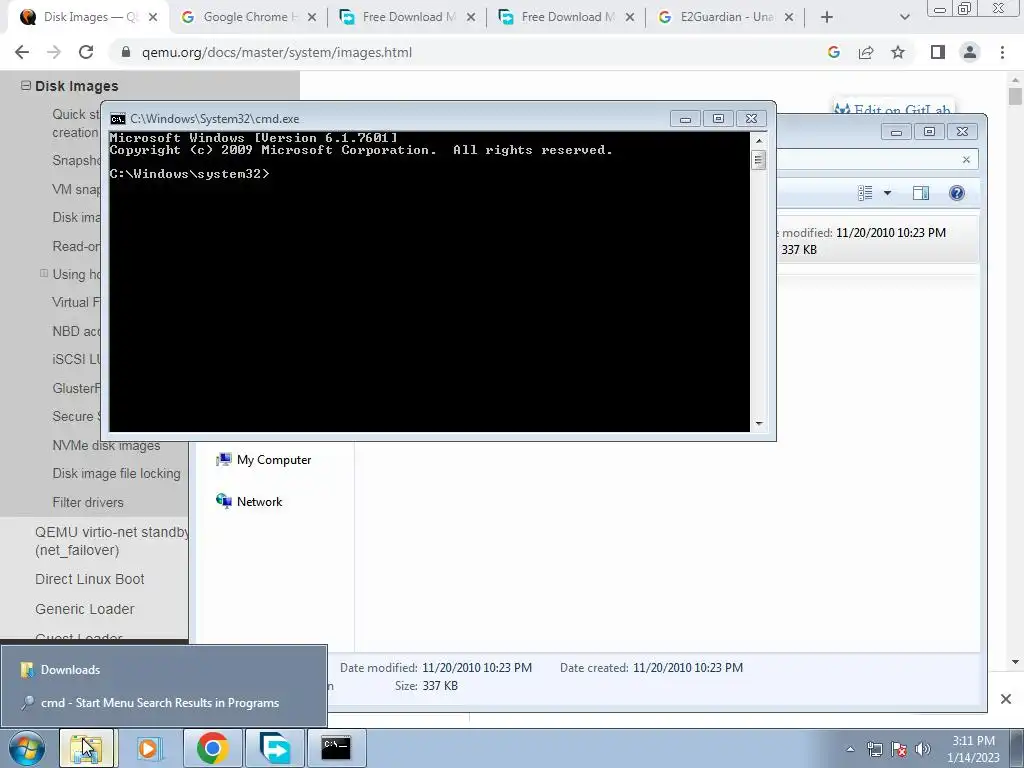Share this page icon in address bar
Viewport: 1024px width, 768px height.
(x=866, y=52)
